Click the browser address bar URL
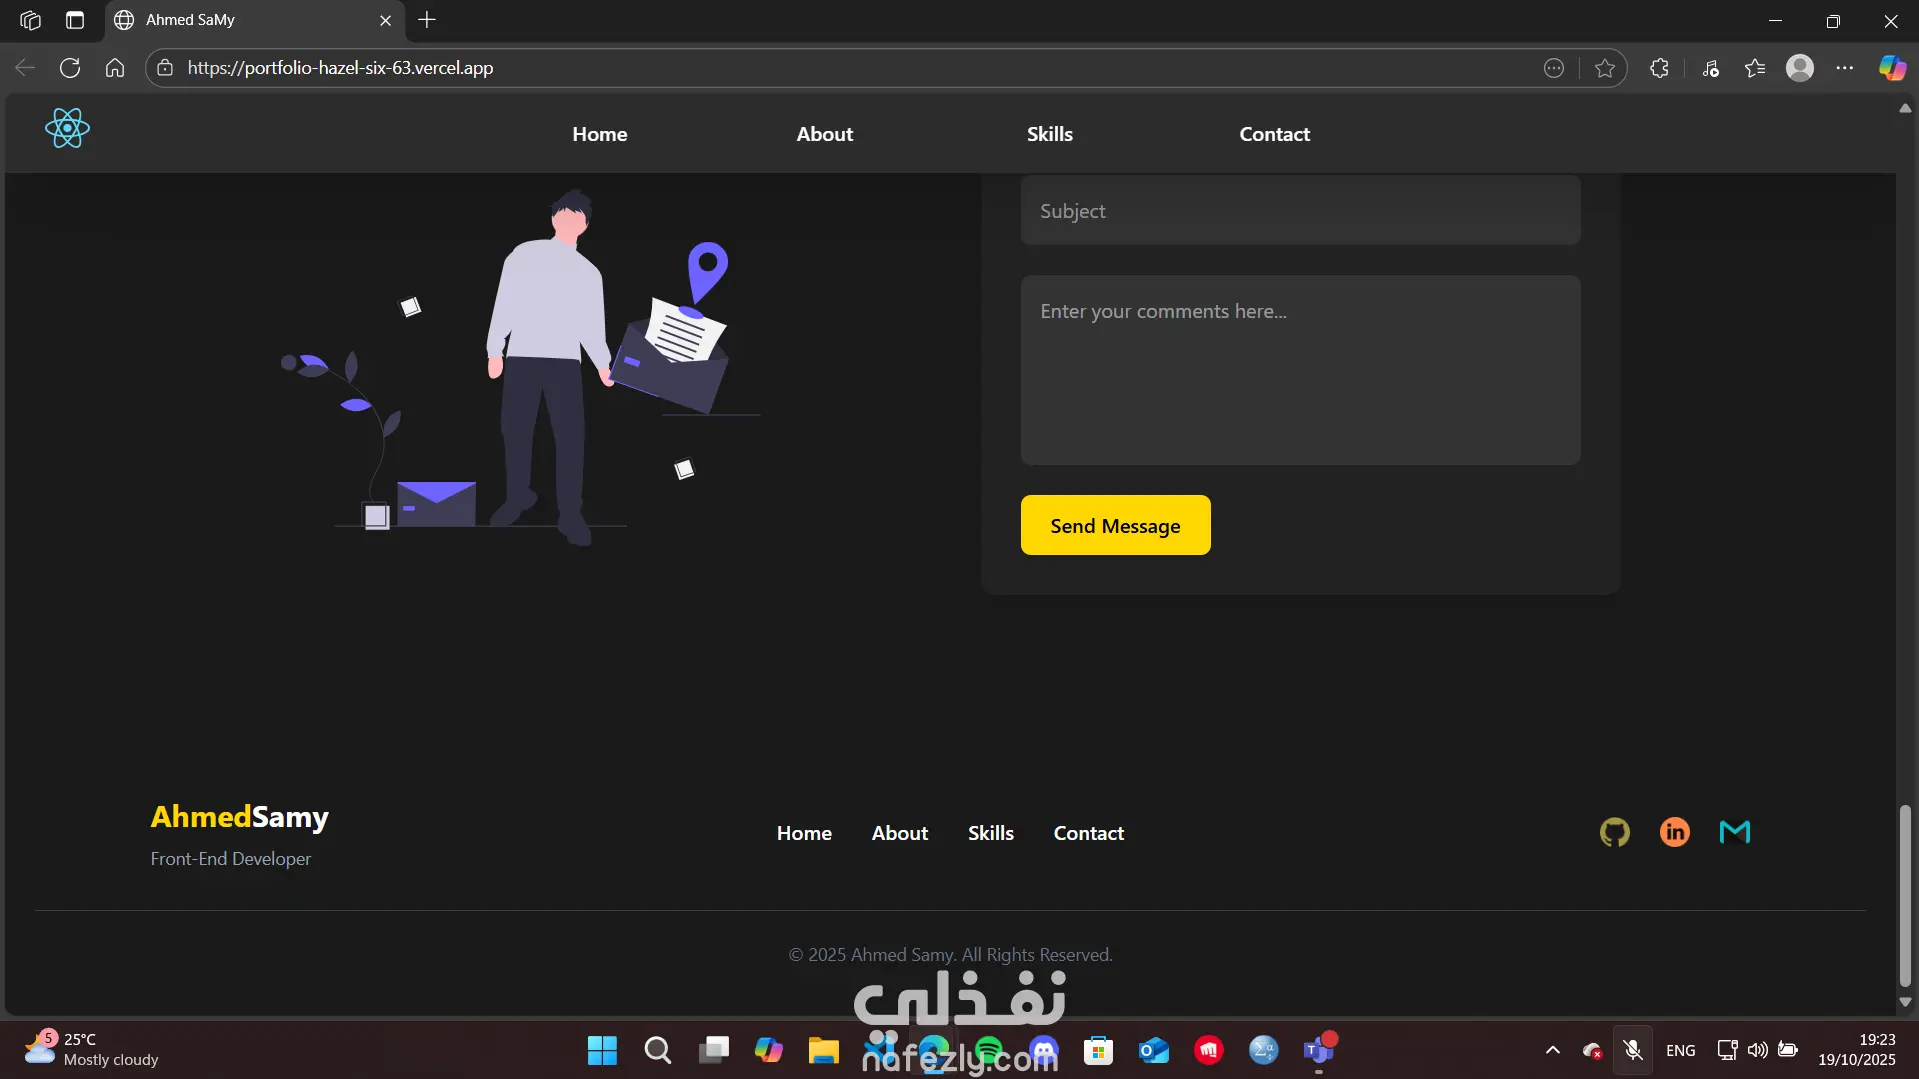The width and height of the screenshot is (1919, 1079). click(x=341, y=68)
